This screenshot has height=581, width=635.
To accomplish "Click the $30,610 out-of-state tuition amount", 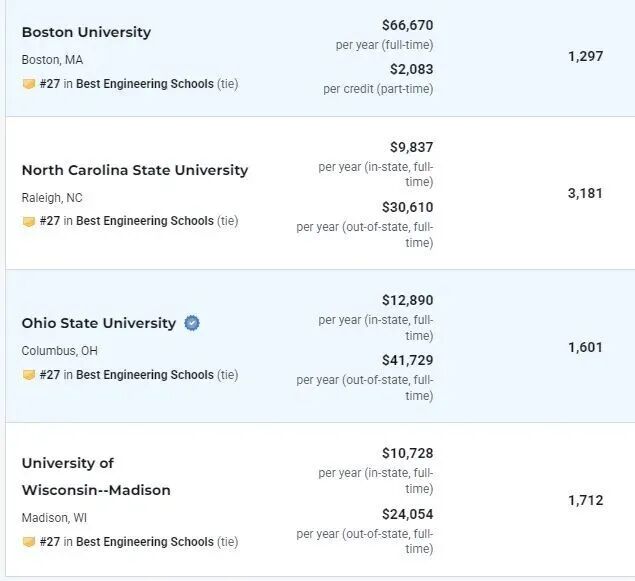I will 407,207.
